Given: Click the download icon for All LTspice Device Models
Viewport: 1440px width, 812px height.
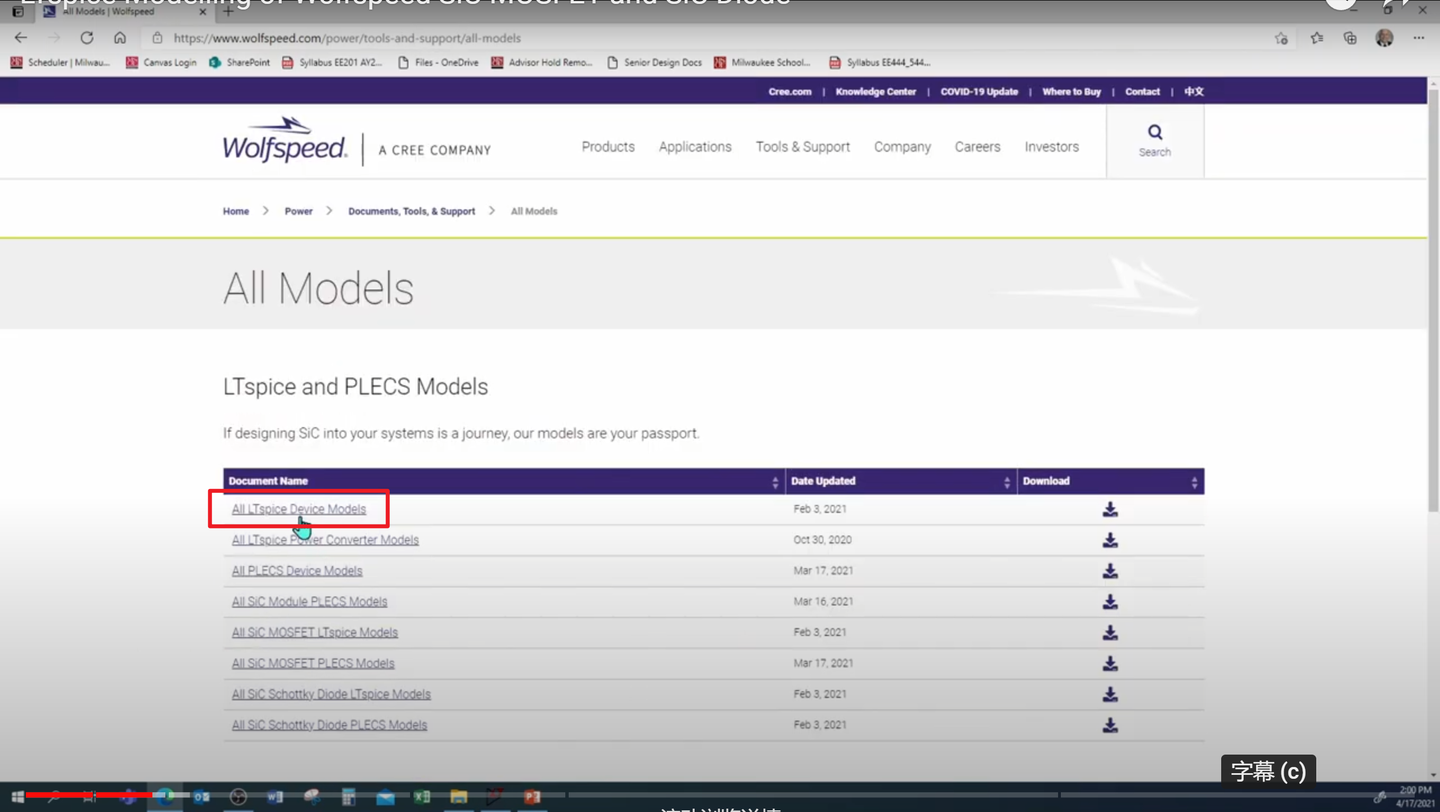Looking at the screenshot, I should (x=1110, y=509).
